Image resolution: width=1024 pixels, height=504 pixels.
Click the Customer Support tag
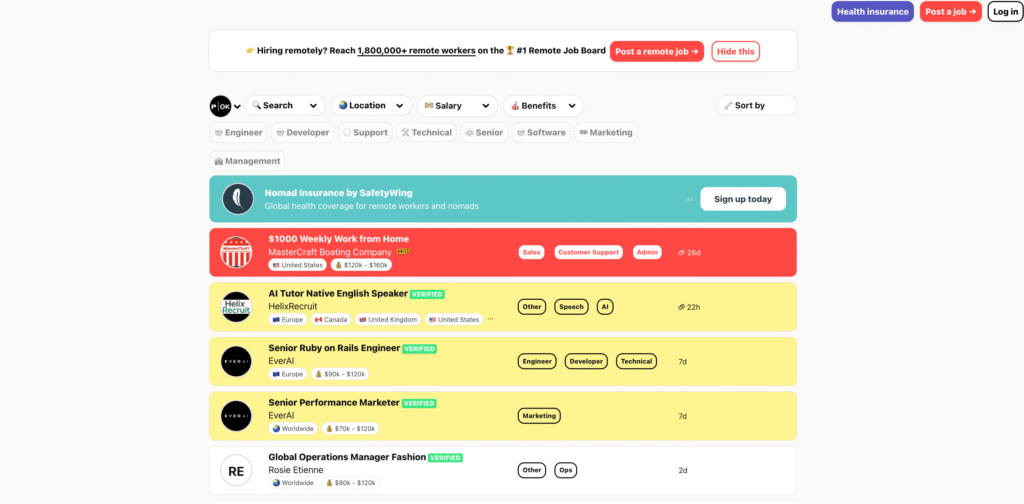click(x=588, y=253)
